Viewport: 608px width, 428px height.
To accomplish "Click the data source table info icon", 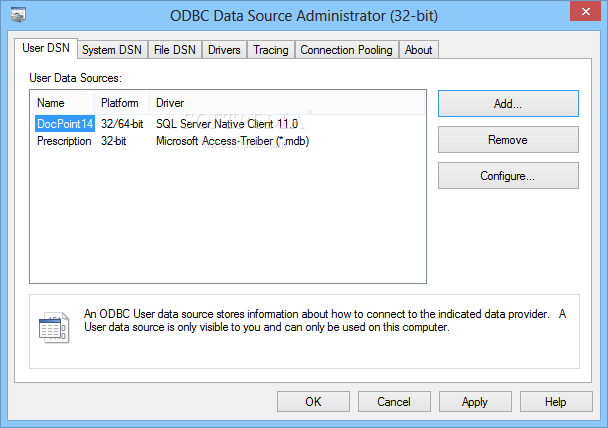I will [x=54, y=328].
